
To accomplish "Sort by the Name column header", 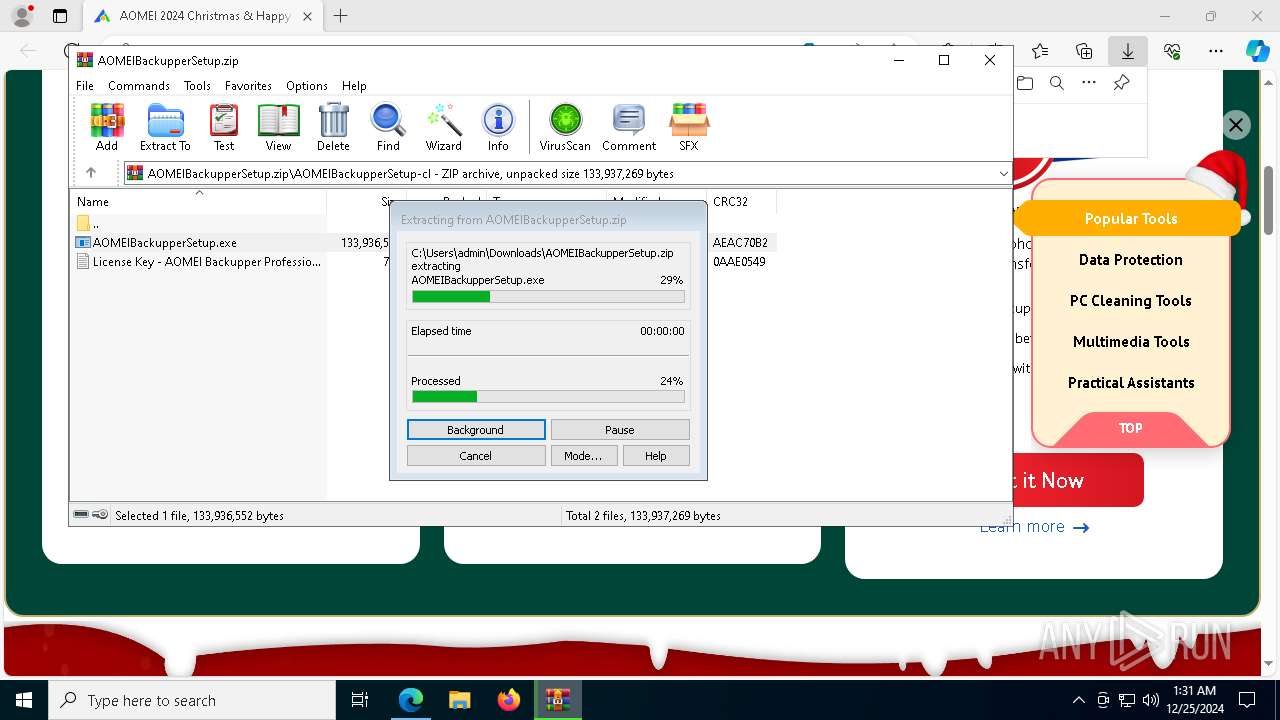I will click(x=198, y=201).
